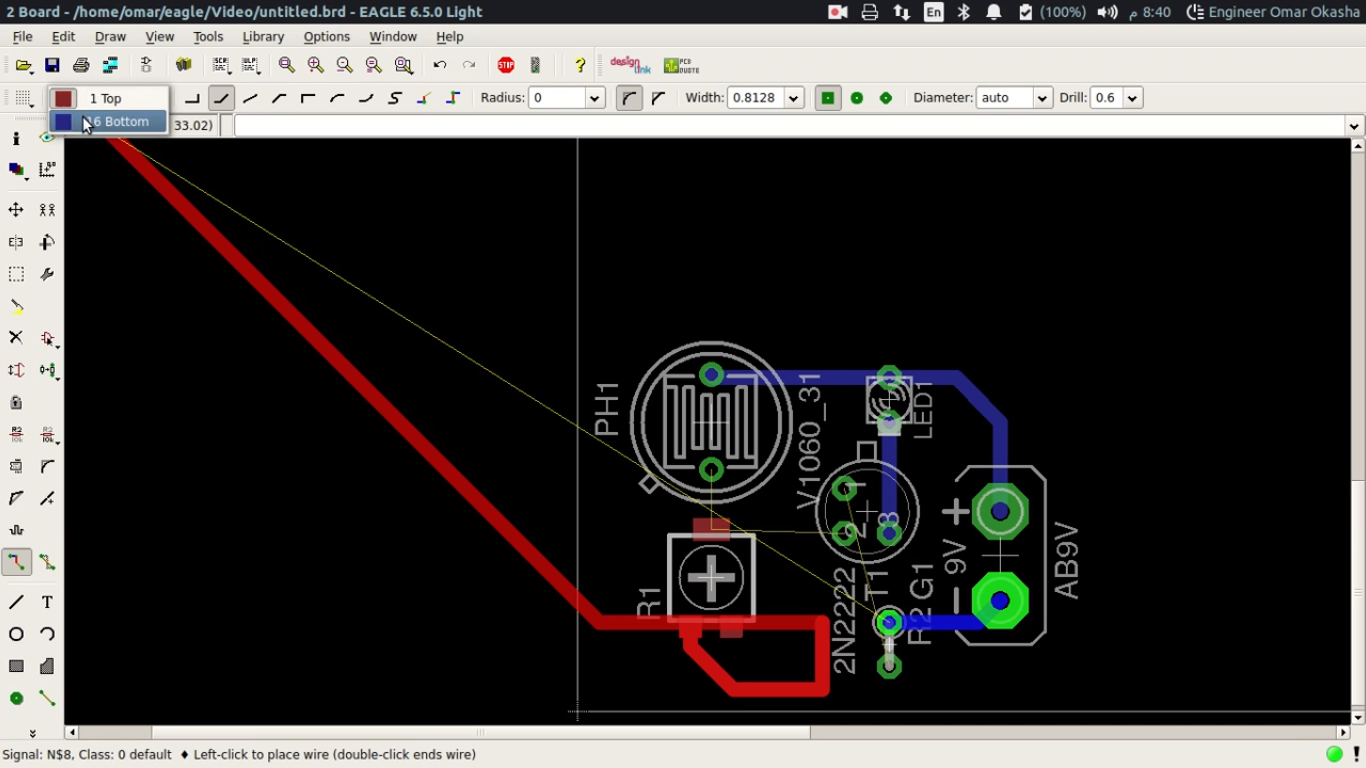Switch to schematic view icon
The image size is (1366, 768).
tap(146, 66)
